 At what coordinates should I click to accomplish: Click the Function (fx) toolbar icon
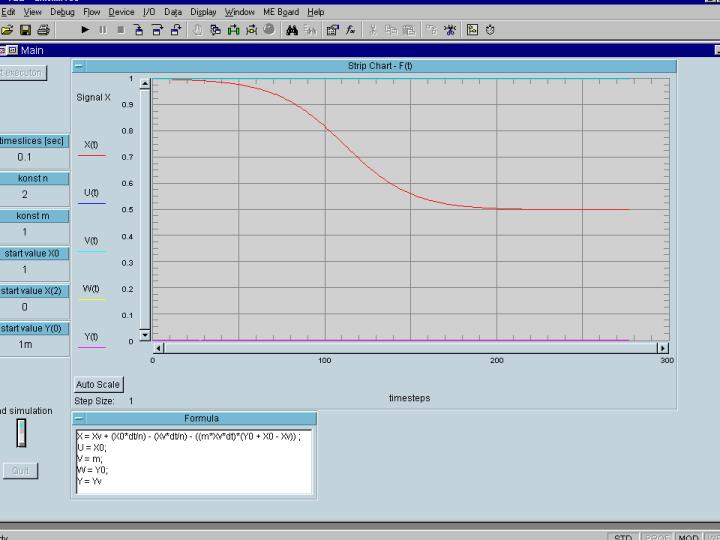click(351, 30)
